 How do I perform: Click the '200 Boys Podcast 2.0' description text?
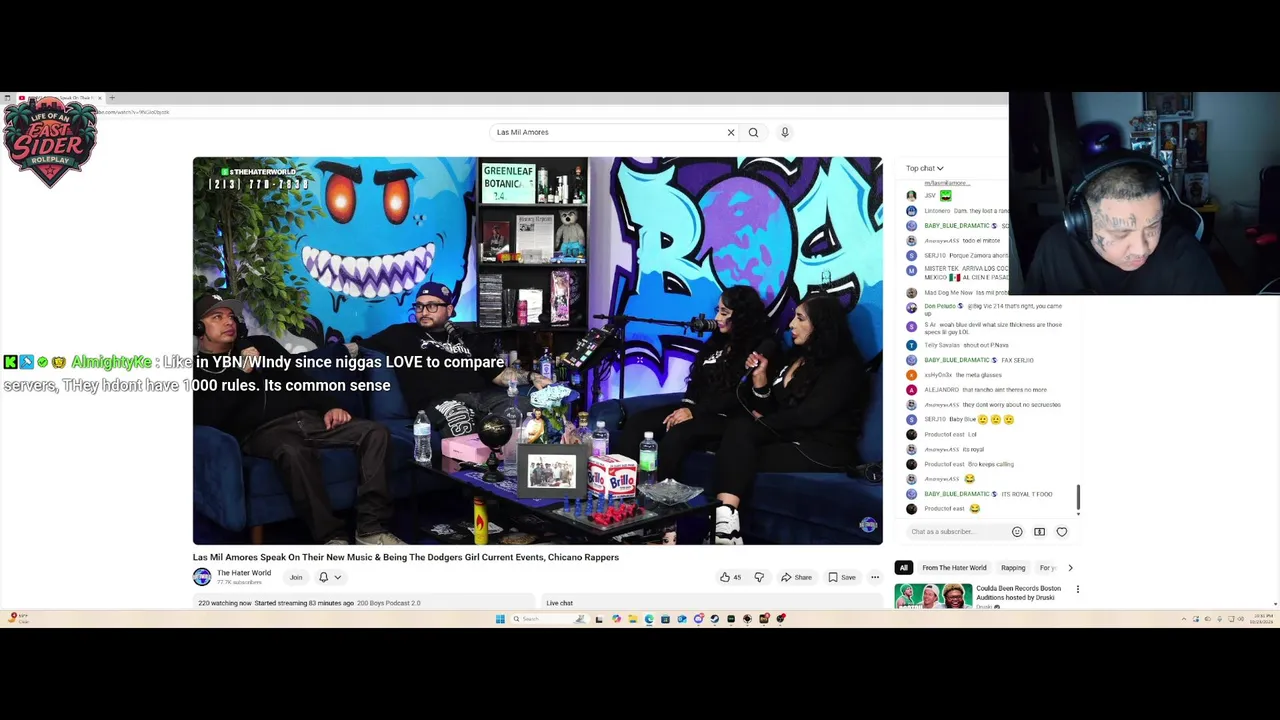pyautogui.click(x=389, y=603)
